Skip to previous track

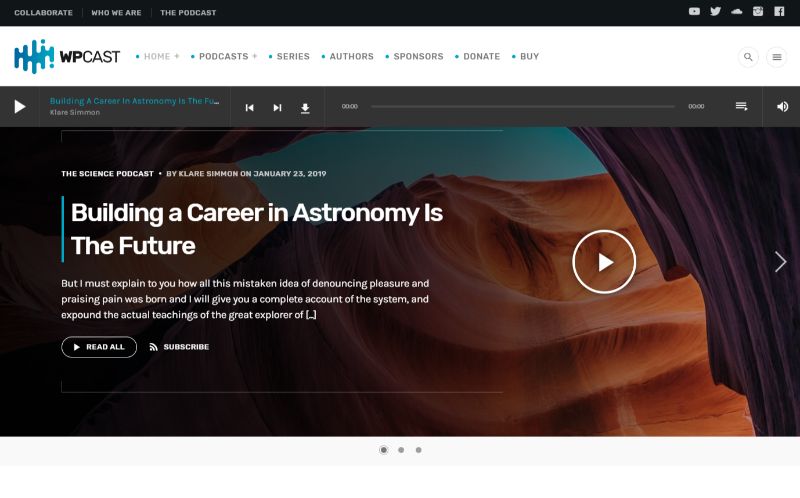[x=249, y=108]
